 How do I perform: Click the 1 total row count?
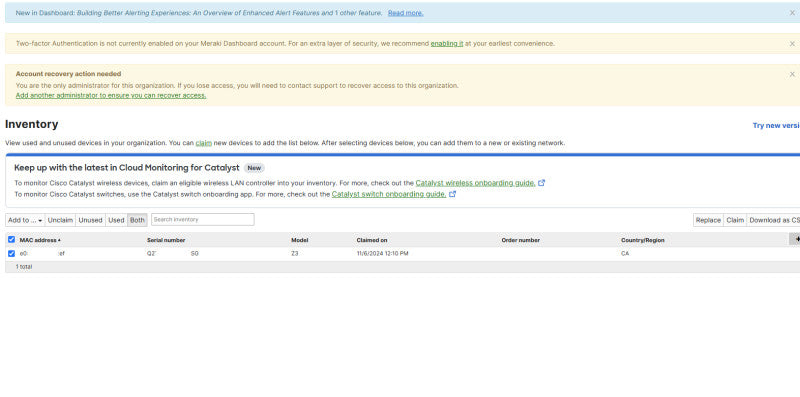click(24, 267)
